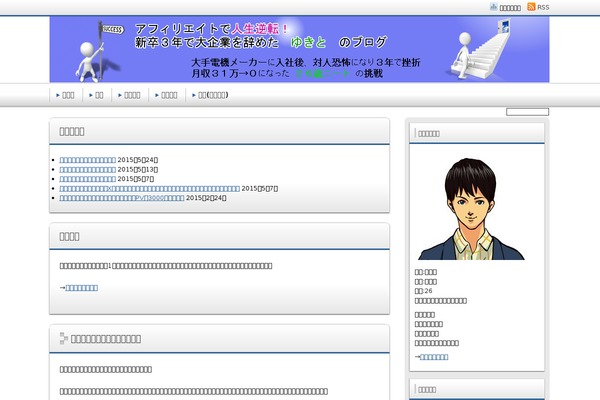
Task: Follow the arrow link in second content box
Action: tap(80, 288)
